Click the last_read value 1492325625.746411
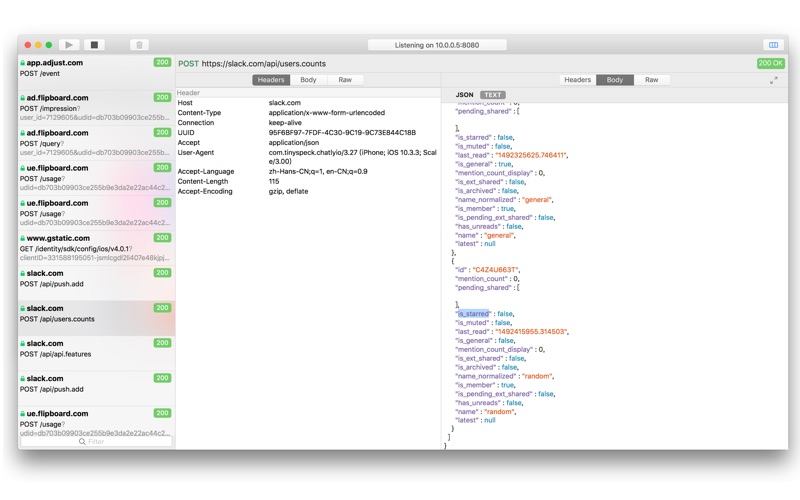Image resolution: width=800 pixels, height=500 pixels. (531, 155)
